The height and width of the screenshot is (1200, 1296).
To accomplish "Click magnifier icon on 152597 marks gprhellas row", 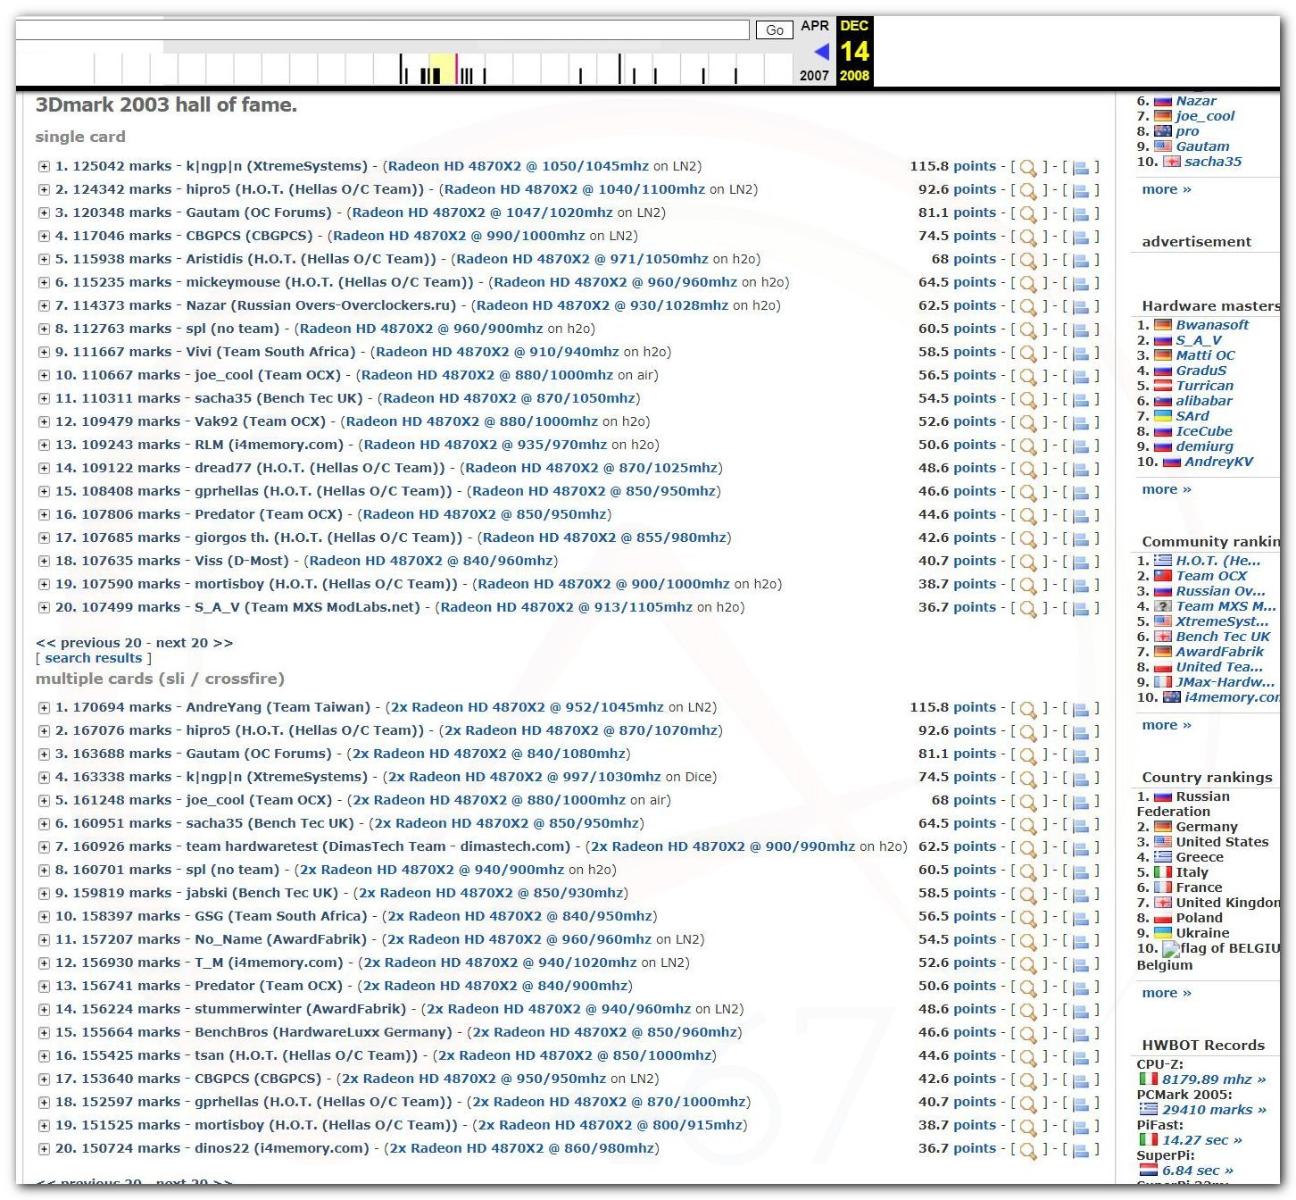I will tap(1027, 1103).
